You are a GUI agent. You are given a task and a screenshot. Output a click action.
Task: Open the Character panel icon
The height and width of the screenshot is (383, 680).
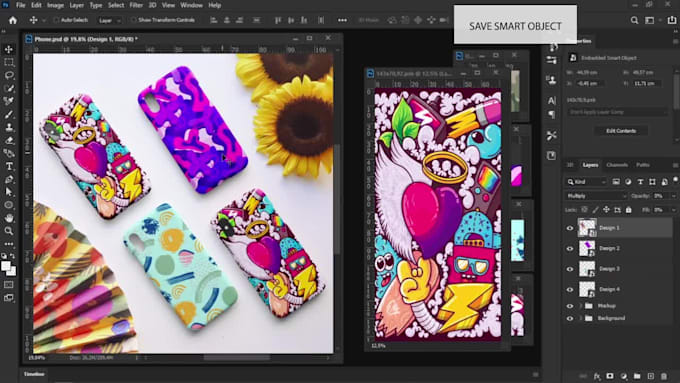[552, 101]
